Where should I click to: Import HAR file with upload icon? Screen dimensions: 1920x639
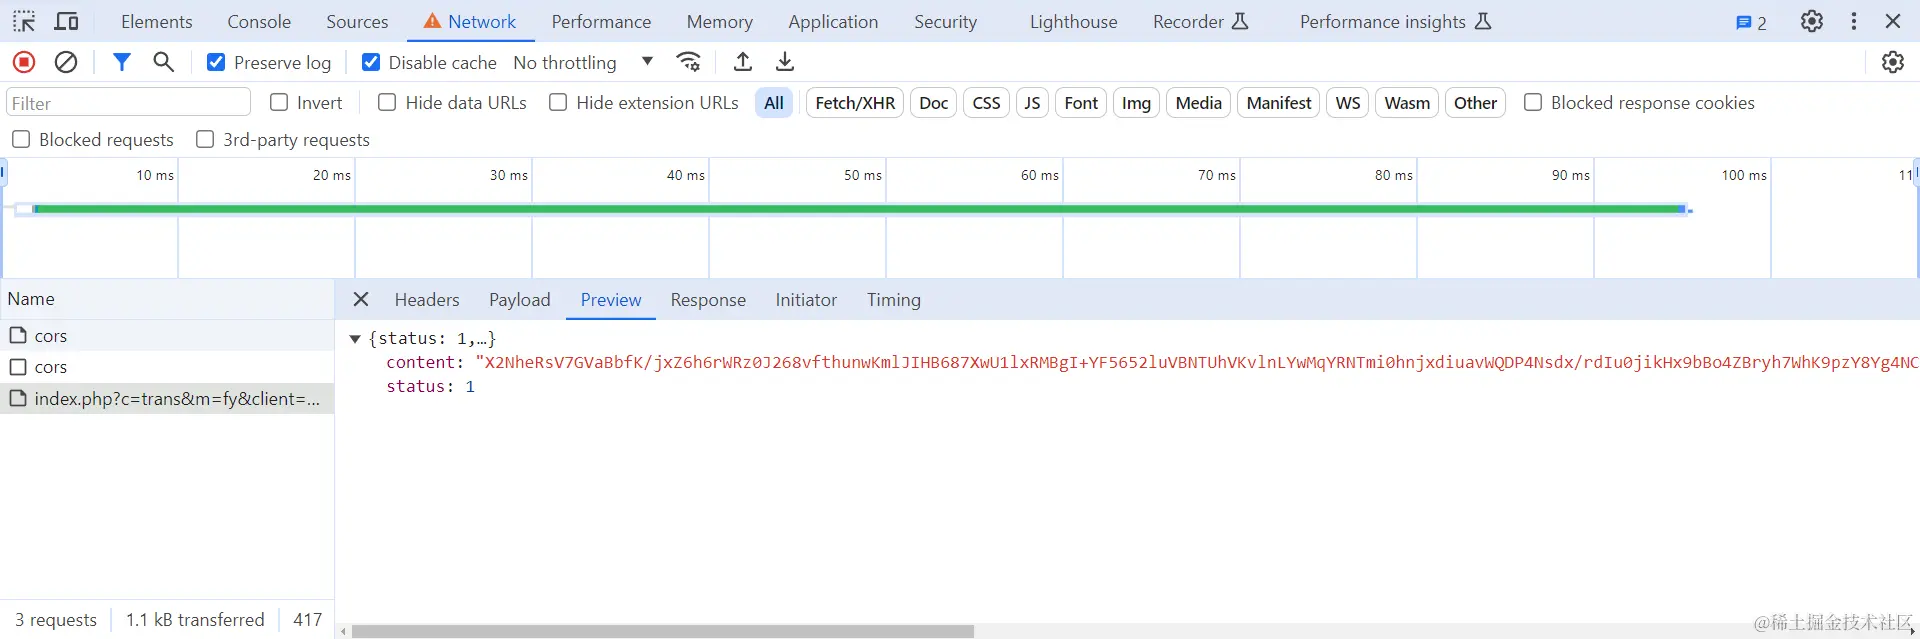(743, 62)
